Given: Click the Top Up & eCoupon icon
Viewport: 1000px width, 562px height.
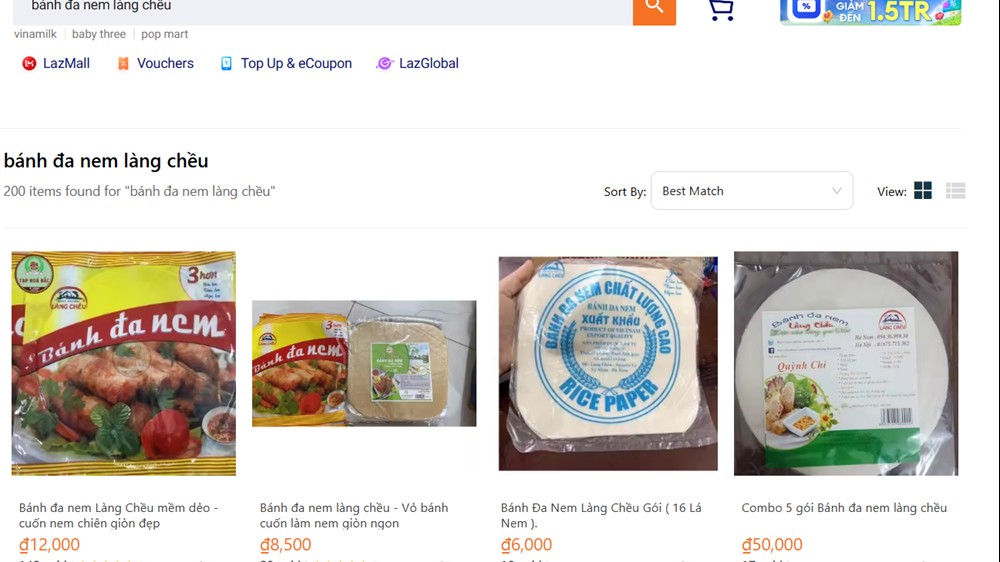Looking at the screenshot, I should click(x=227, y=64).
